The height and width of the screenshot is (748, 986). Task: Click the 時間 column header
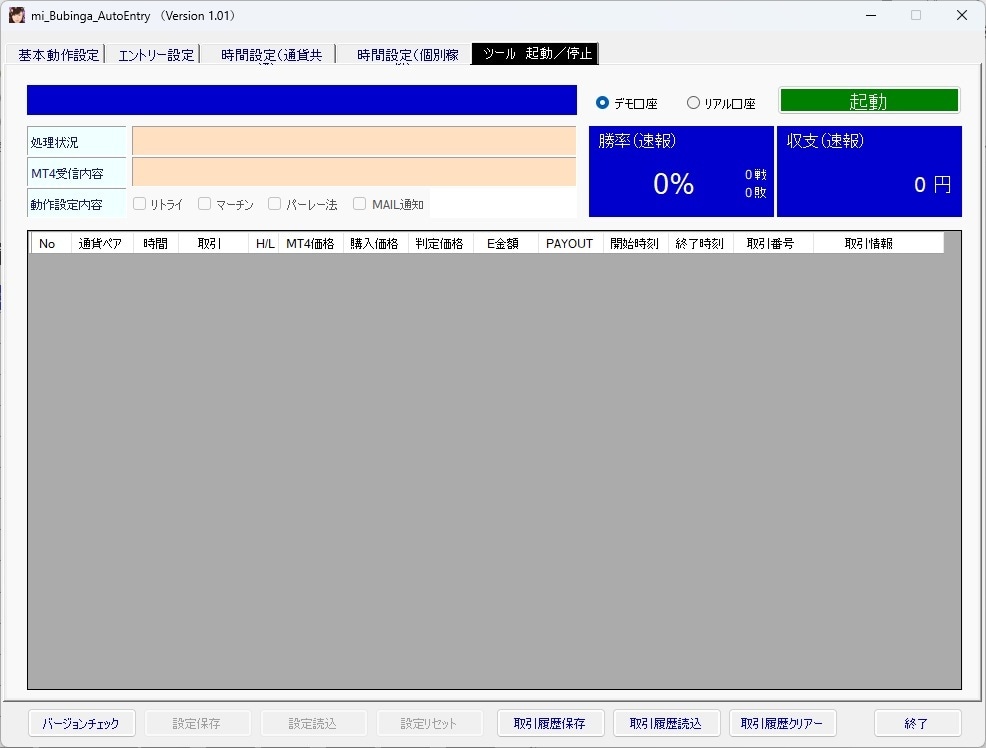coord(155,243)
